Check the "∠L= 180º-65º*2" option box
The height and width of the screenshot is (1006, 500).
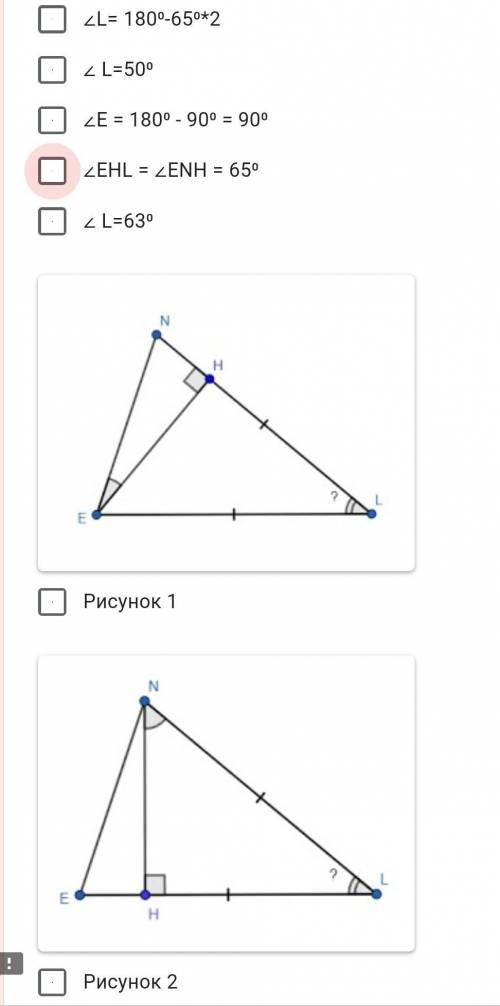tap(52, 19)
